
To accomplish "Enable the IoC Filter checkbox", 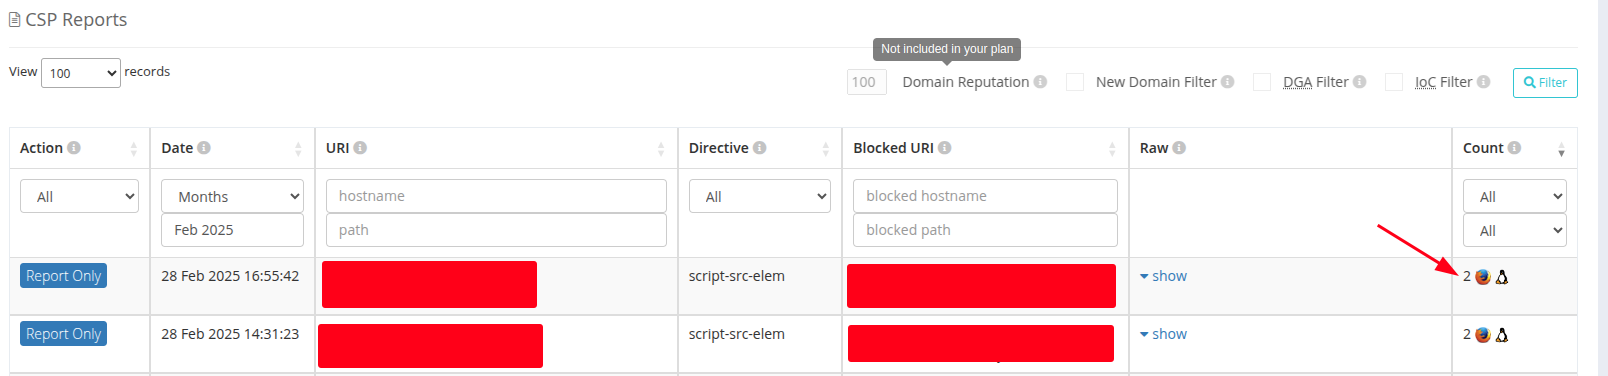I will coord(1394,82).
